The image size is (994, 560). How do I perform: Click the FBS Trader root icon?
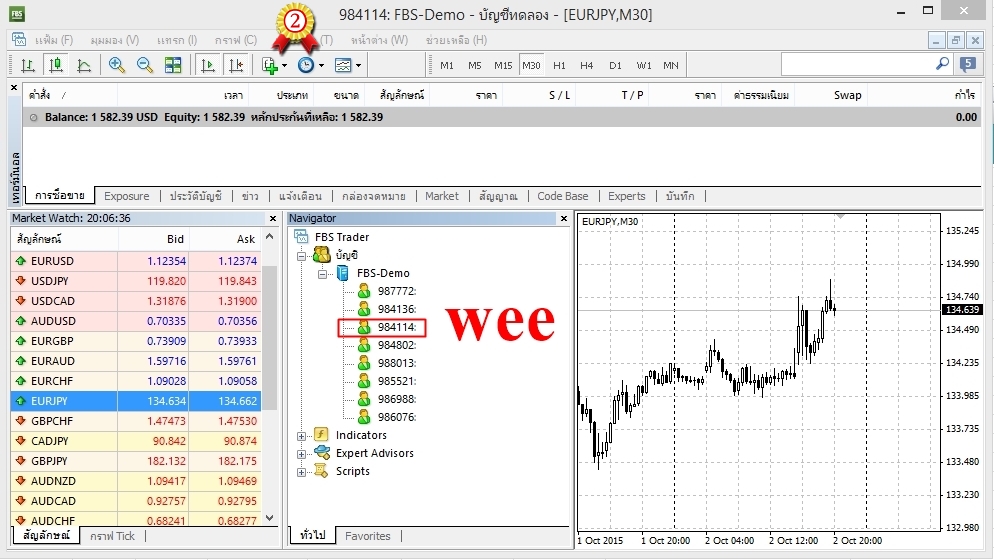coord(301,237)
